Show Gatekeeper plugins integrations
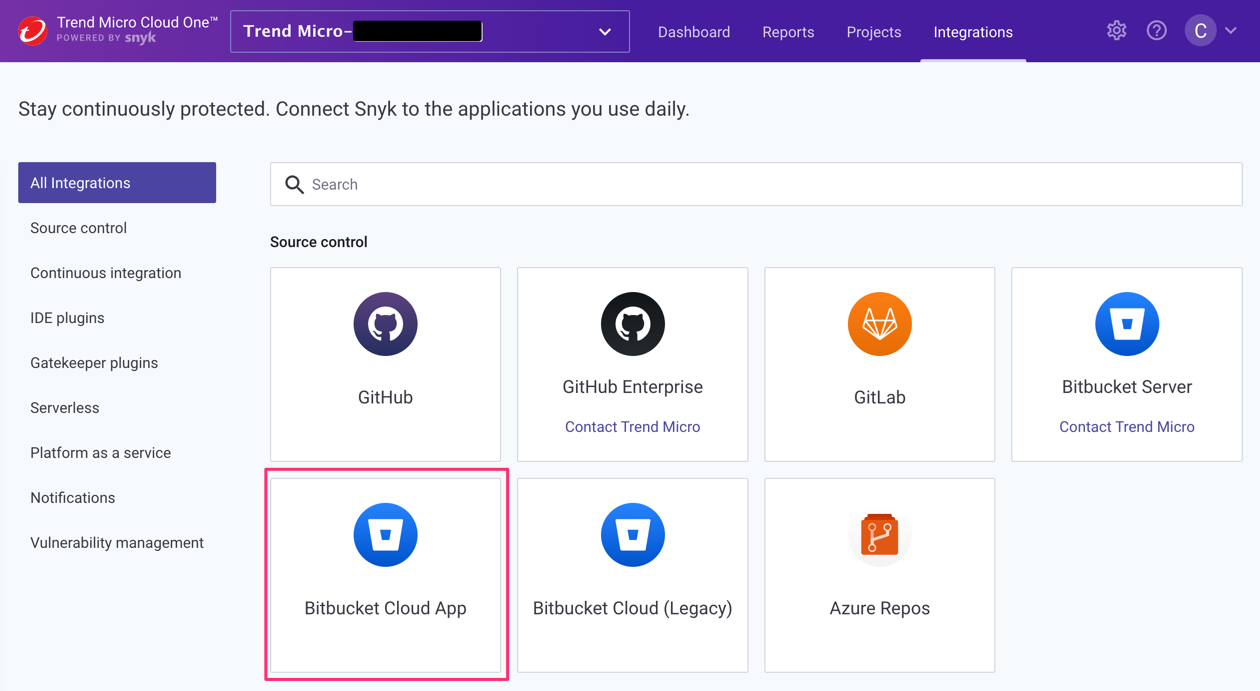The width and height of the screenshot is (1260, 691). click(x=94, y=363)
